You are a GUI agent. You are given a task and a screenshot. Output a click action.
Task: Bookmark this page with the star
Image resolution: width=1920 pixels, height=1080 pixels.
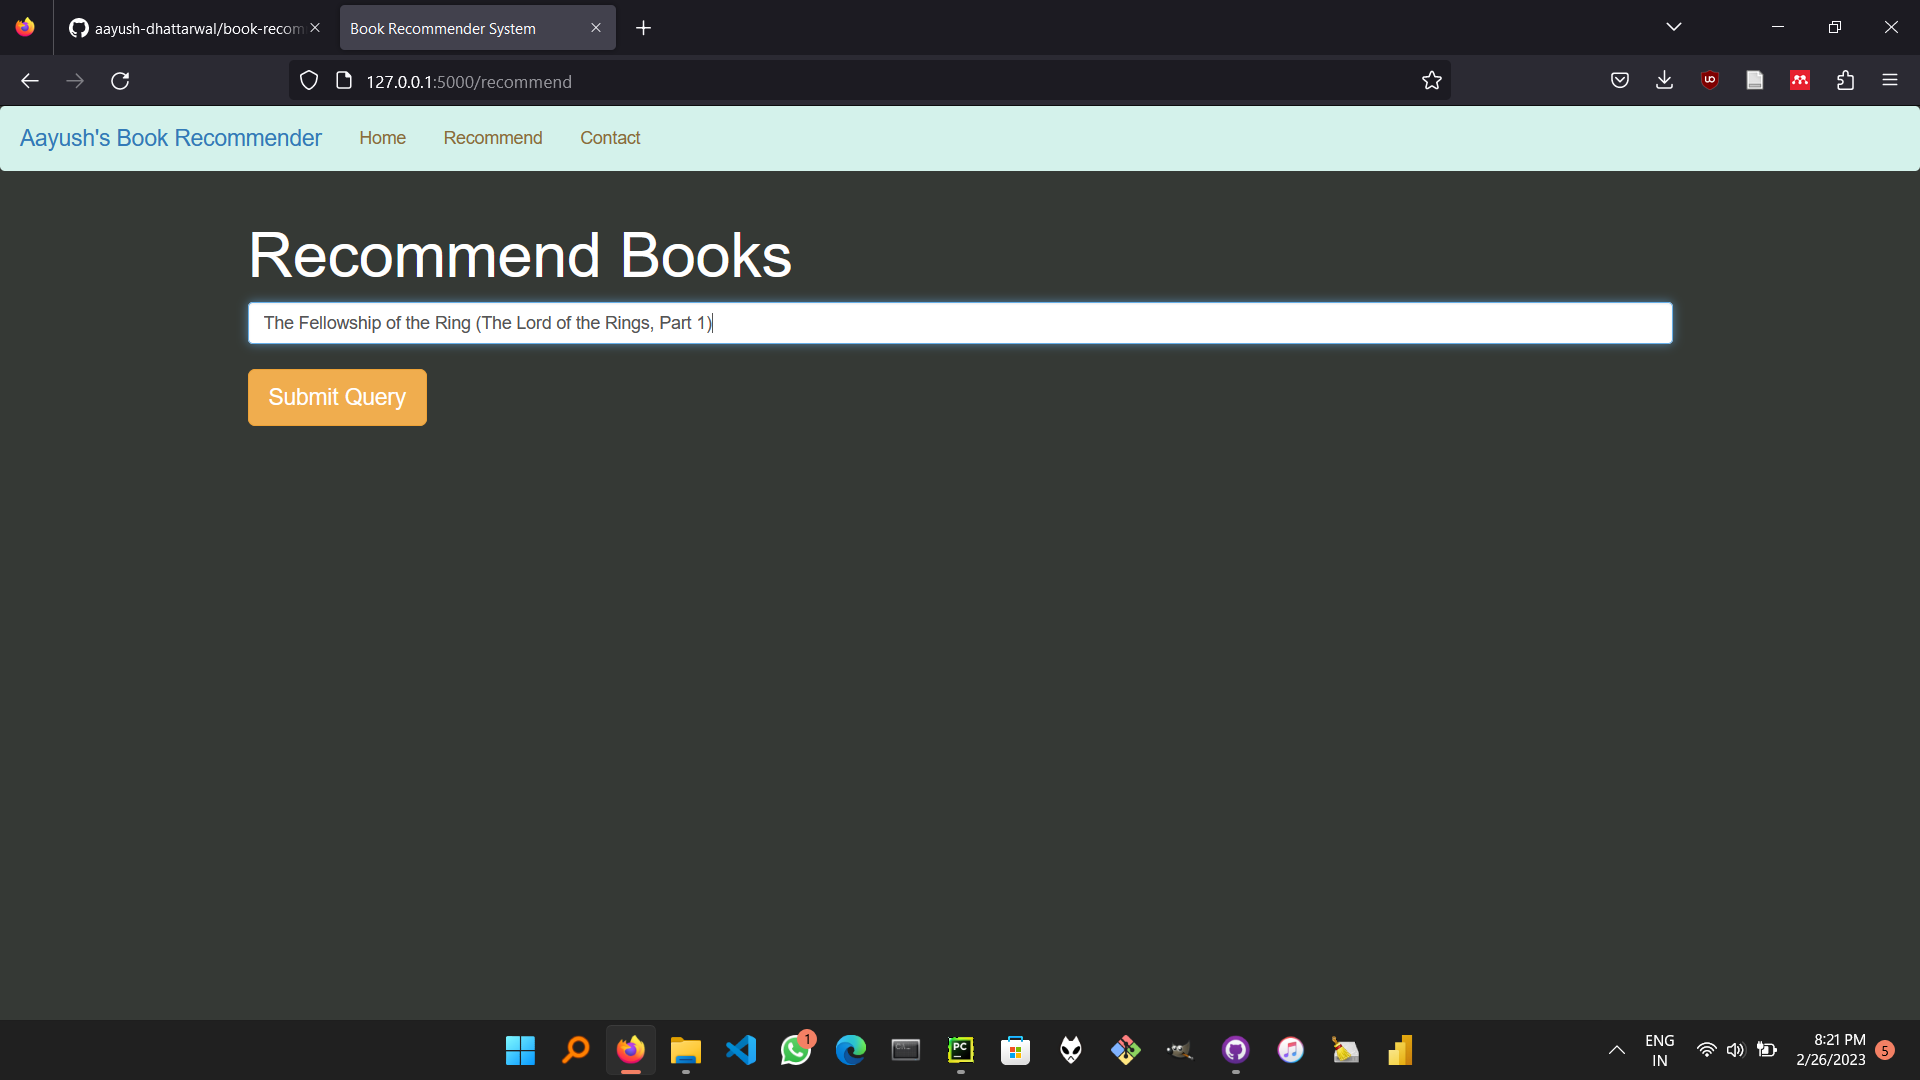(x=1432, y=80)
